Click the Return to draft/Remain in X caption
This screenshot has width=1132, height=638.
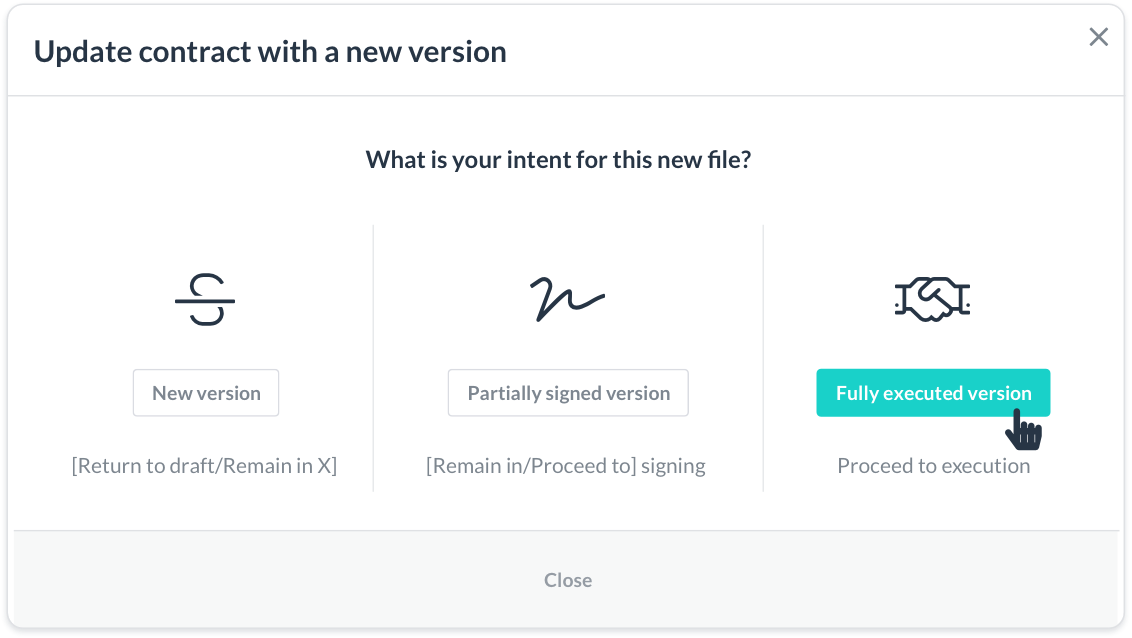pos(206,465)
